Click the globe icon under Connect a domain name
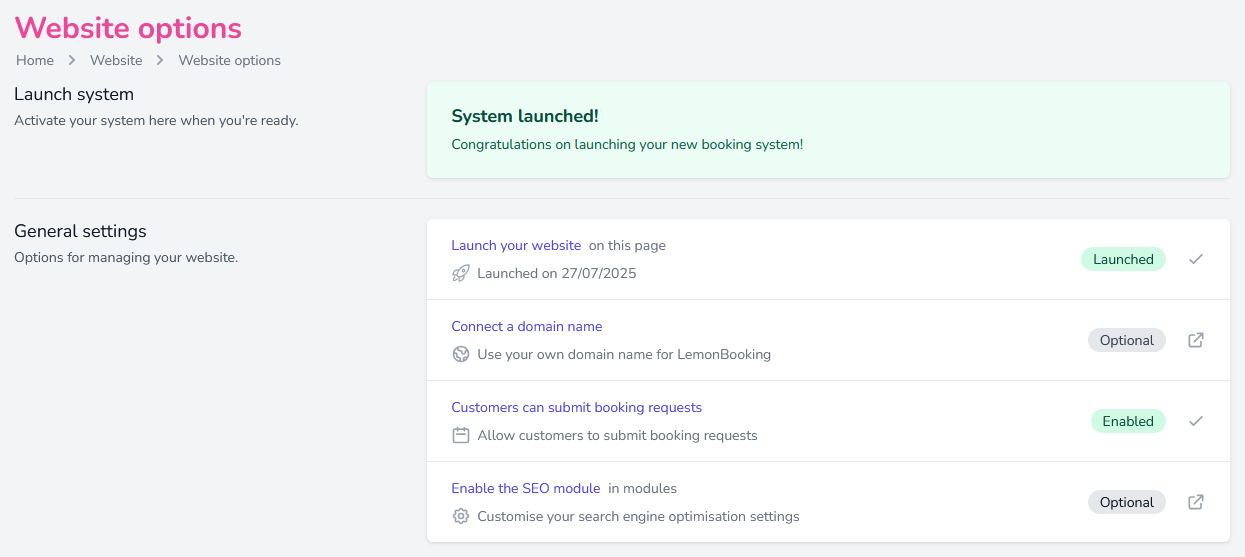Screen dimensions: 1245x557 click(x=460, y=354)
